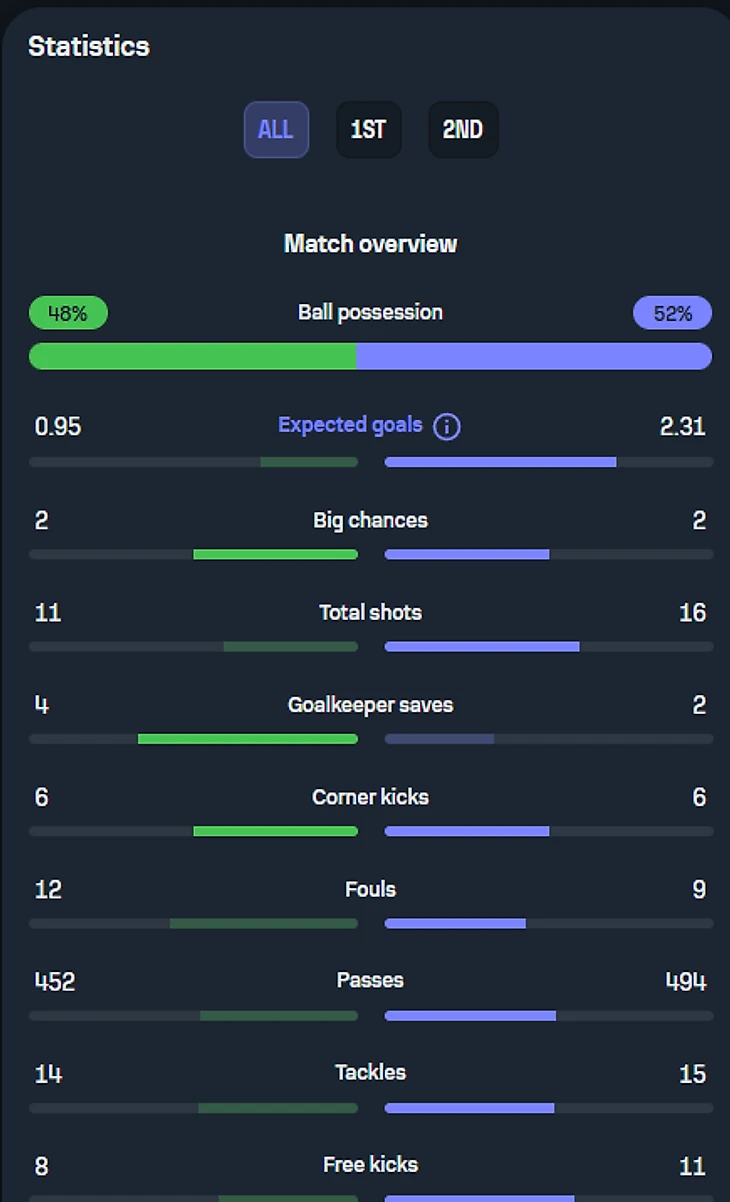Click the 52% possession badge
730x1202 pixels.
point(672,313)
